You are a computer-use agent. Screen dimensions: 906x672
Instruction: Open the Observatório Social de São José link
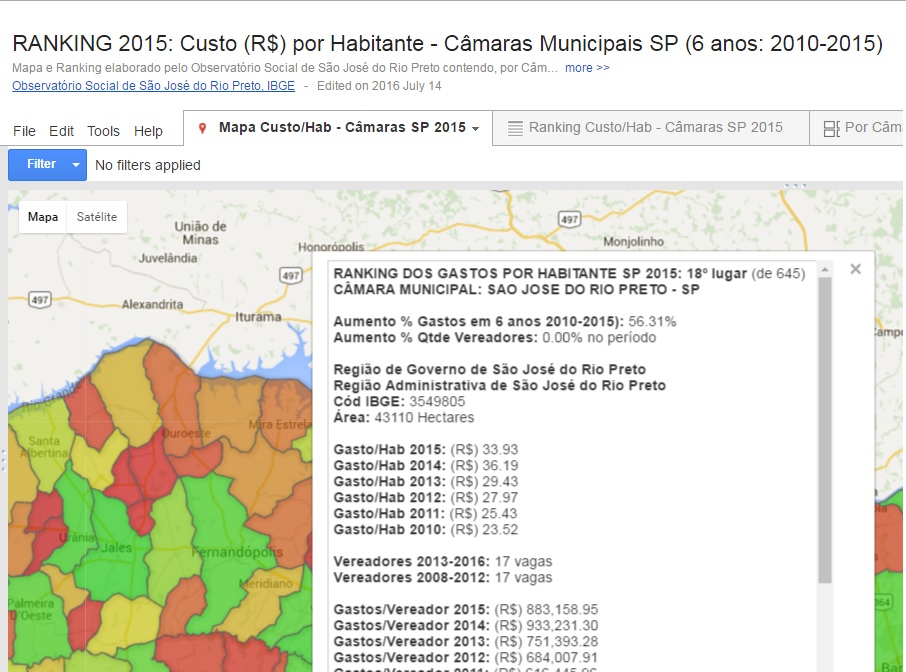tap(153, 86)
